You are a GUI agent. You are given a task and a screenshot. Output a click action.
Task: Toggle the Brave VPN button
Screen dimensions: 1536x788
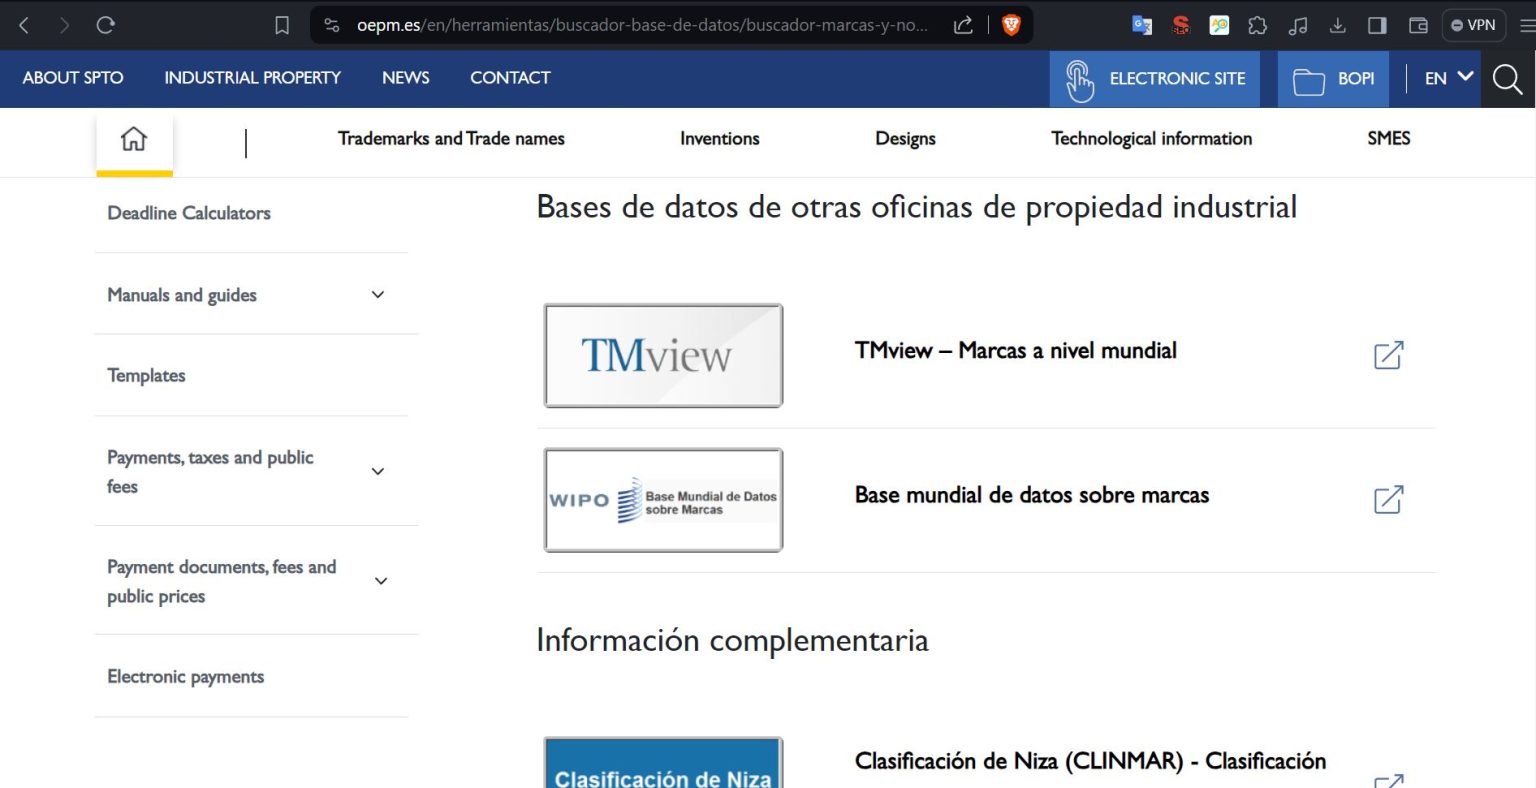pos(1473,25)
